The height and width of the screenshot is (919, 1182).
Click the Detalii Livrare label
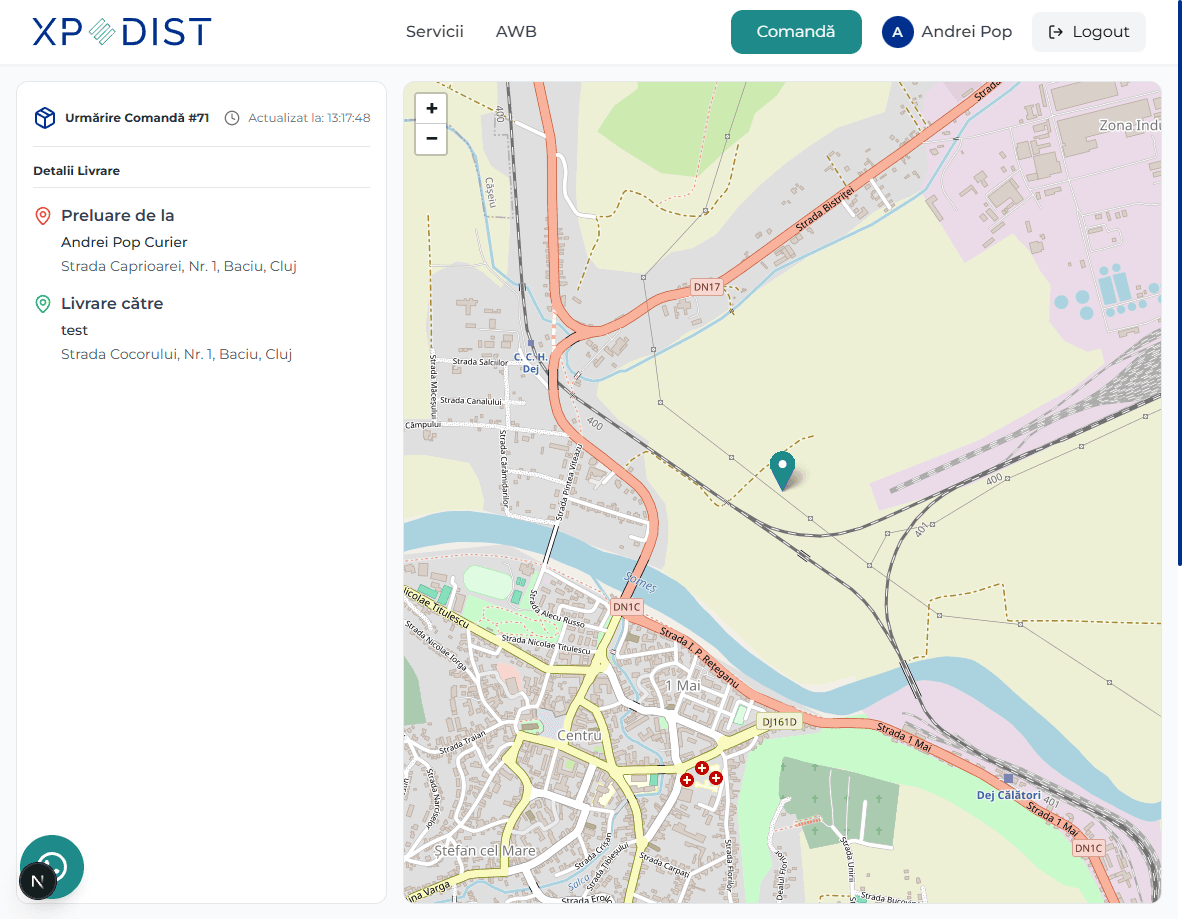(x=76, y=171)
